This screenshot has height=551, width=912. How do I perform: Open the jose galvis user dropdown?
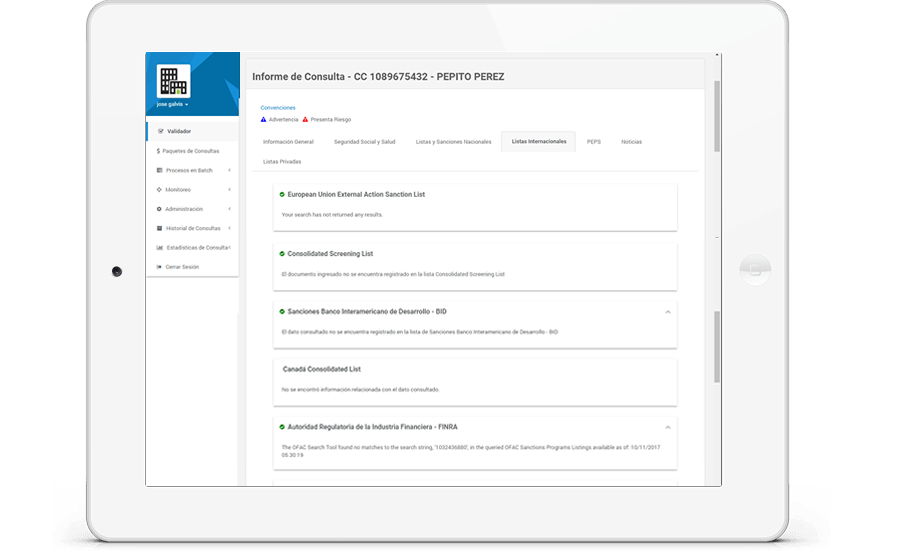[x=173, y=105]
